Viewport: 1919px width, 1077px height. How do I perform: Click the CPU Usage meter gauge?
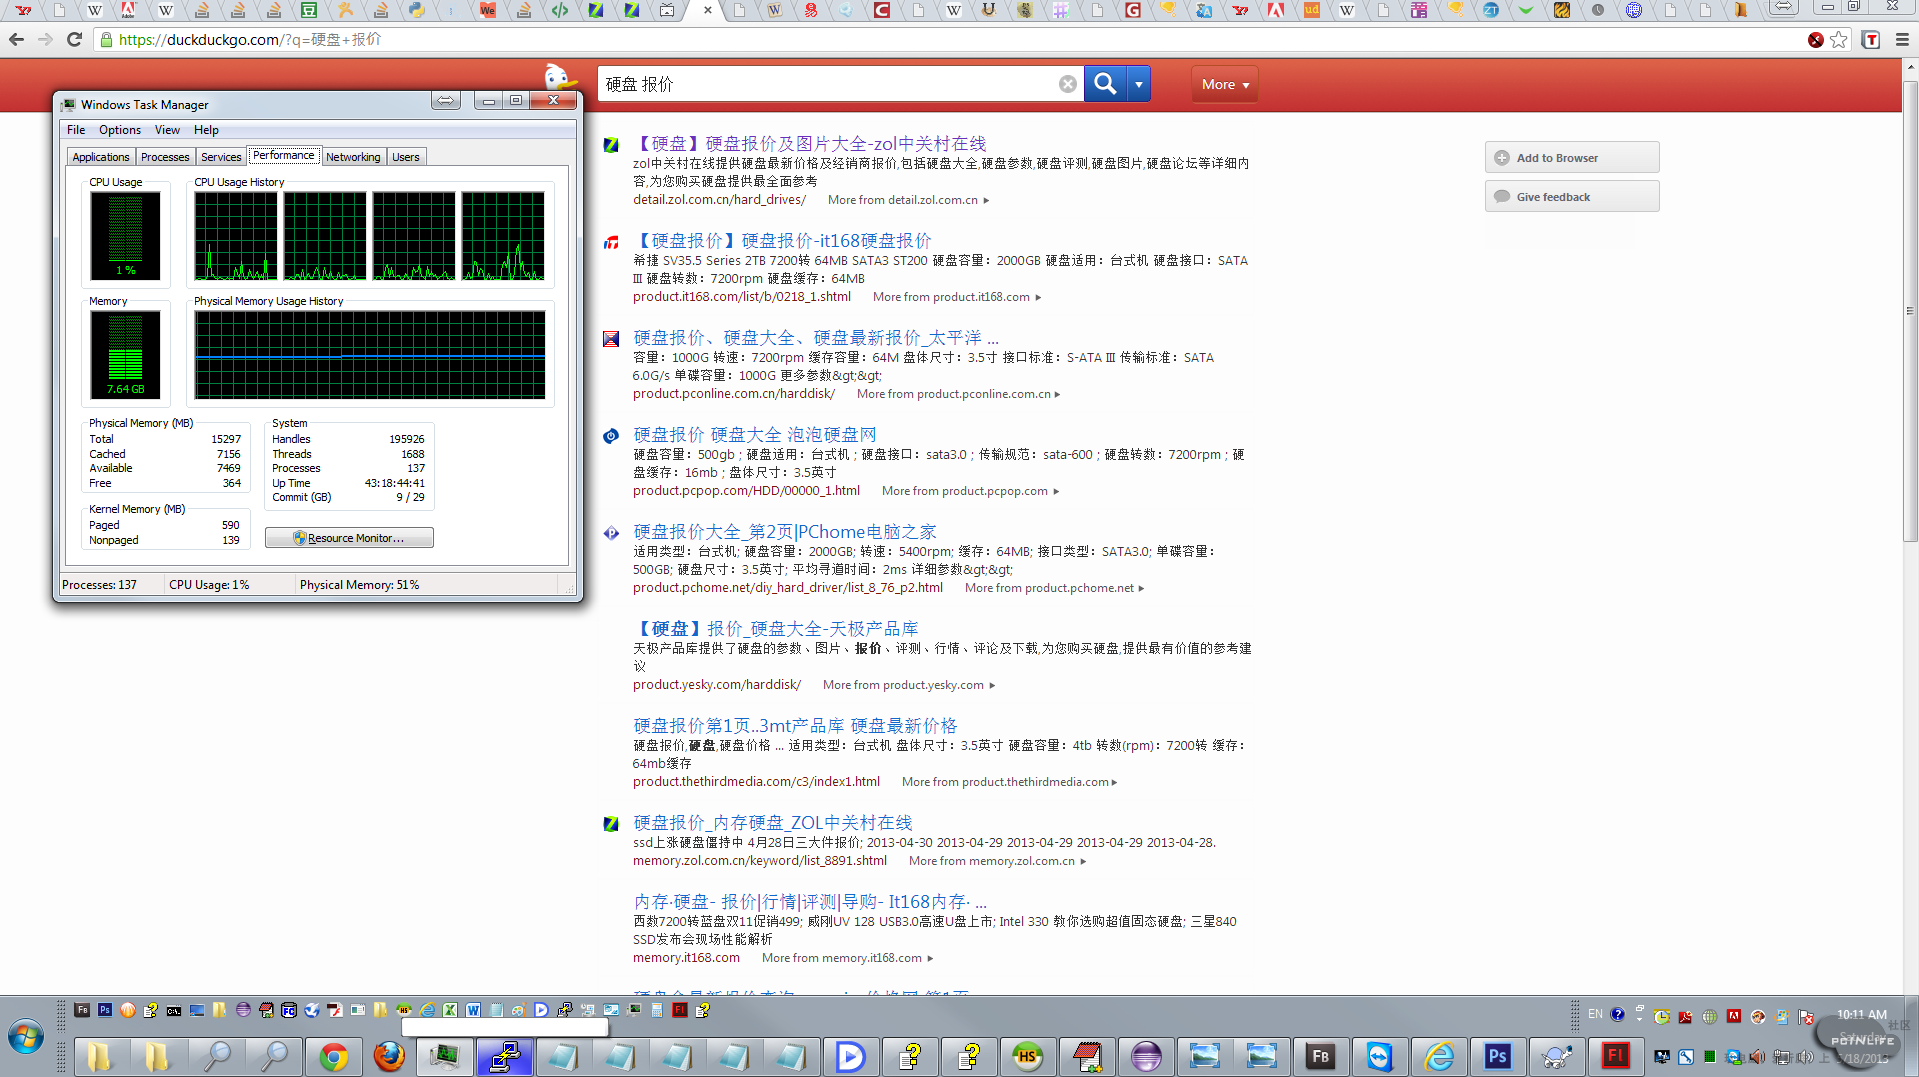pos(125,236)
